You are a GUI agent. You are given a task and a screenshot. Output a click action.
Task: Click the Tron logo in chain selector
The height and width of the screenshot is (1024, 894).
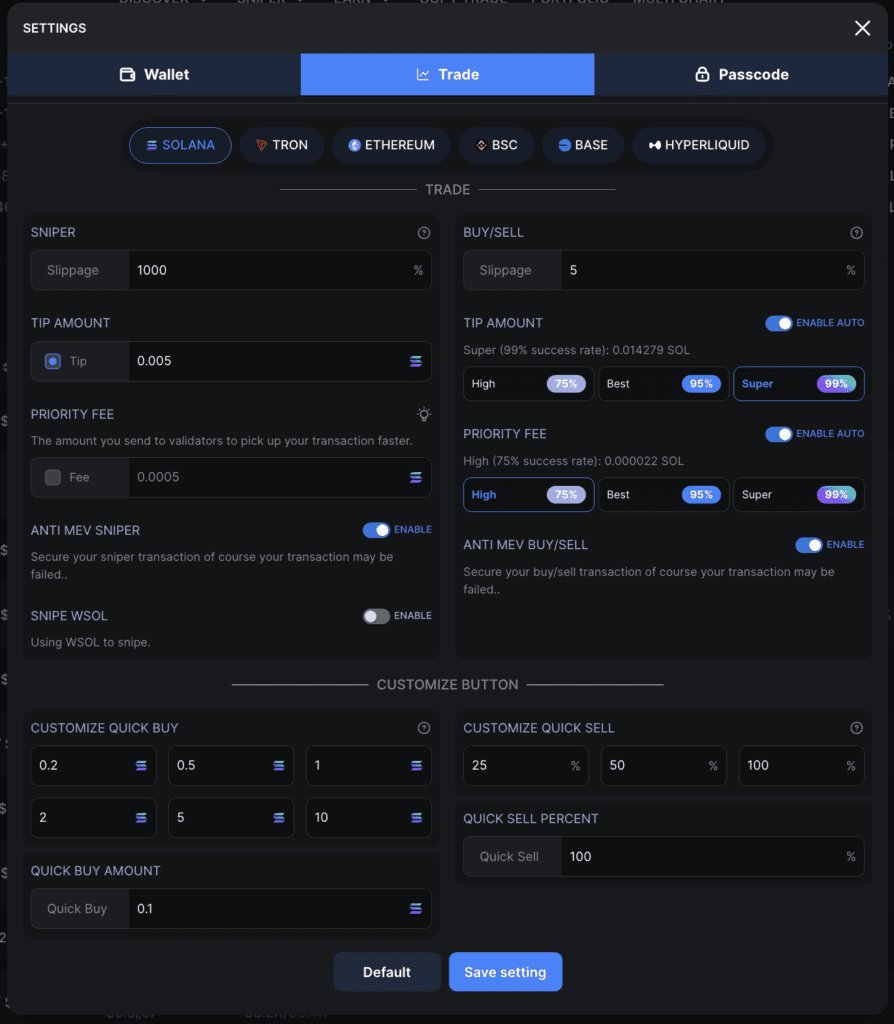[261, 145]
